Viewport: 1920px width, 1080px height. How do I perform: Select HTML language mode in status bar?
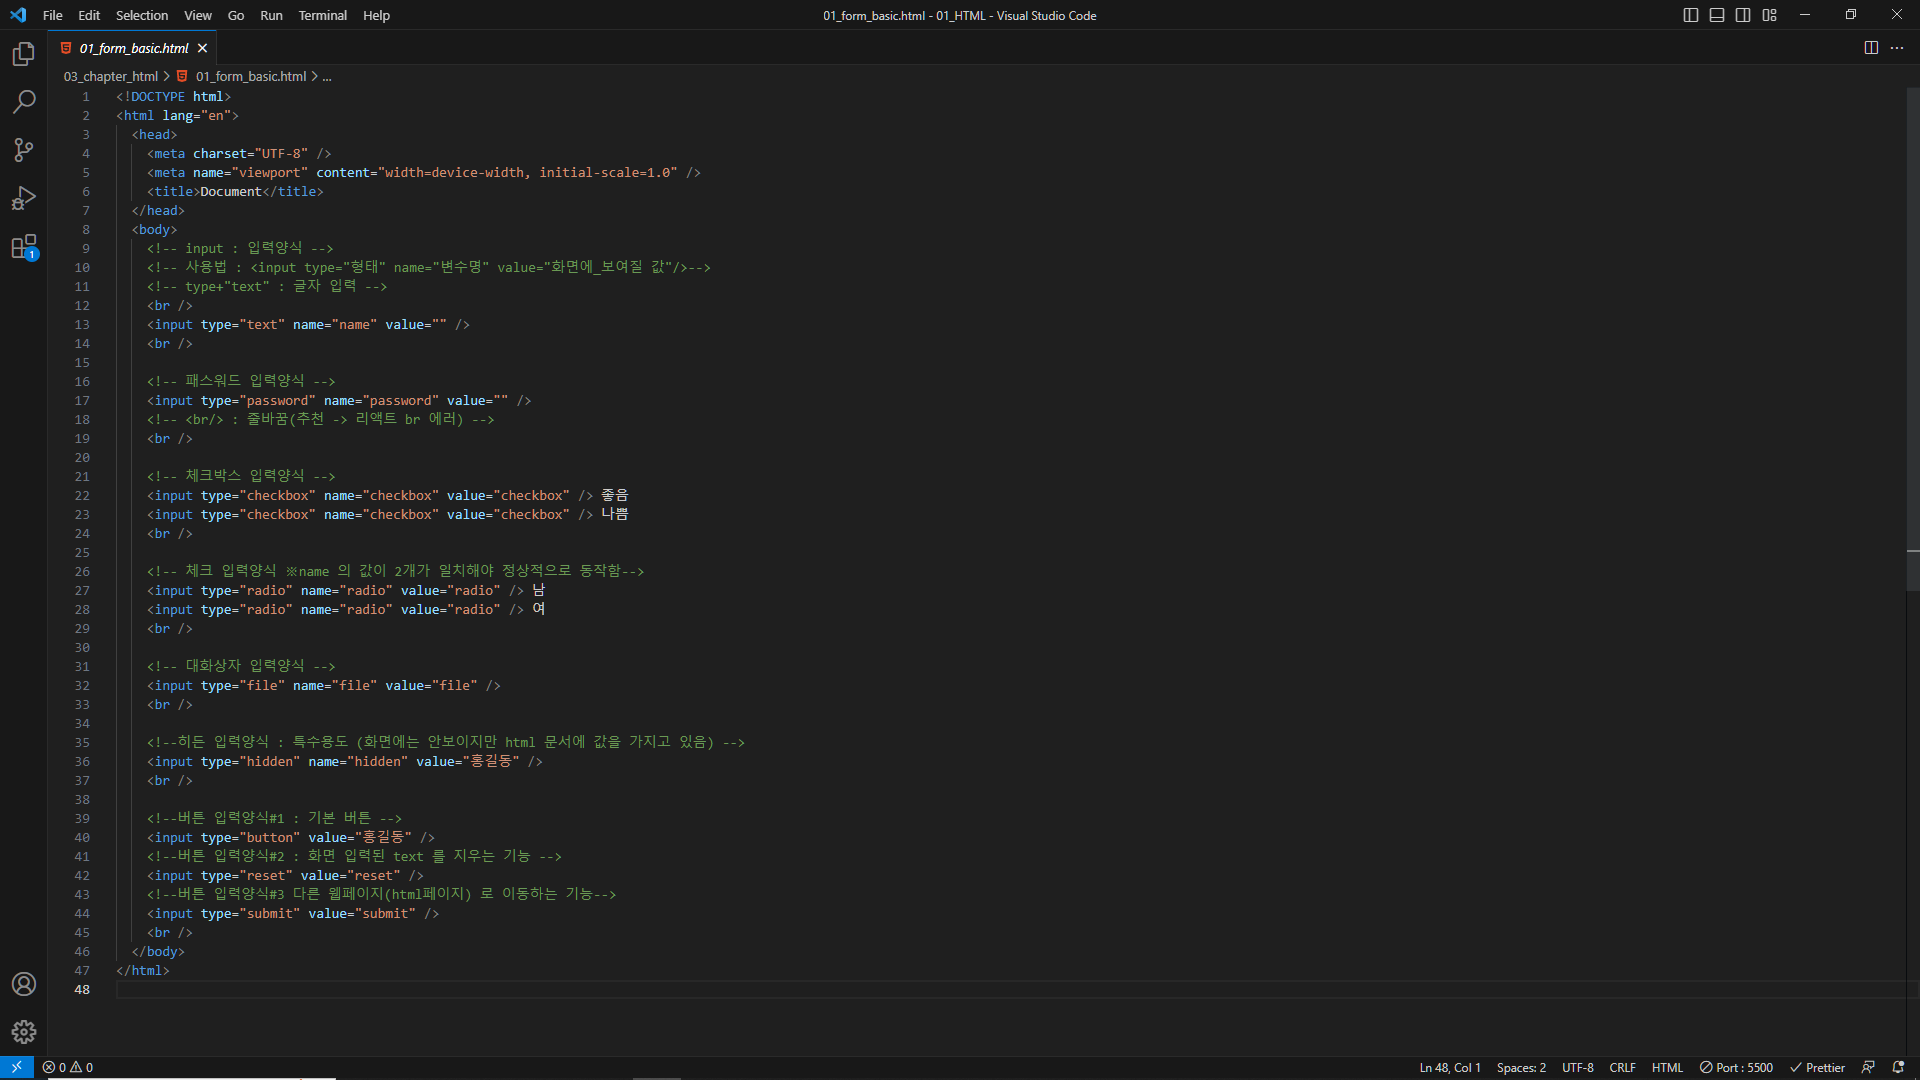1667,1067
